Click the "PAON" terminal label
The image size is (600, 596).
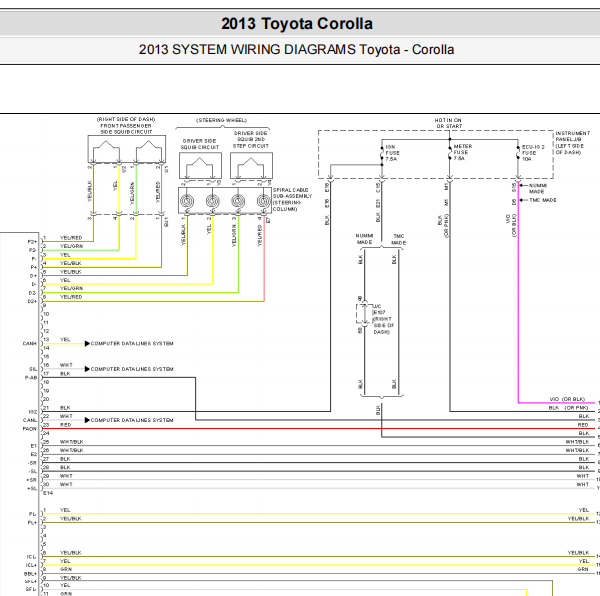point(30,429)
